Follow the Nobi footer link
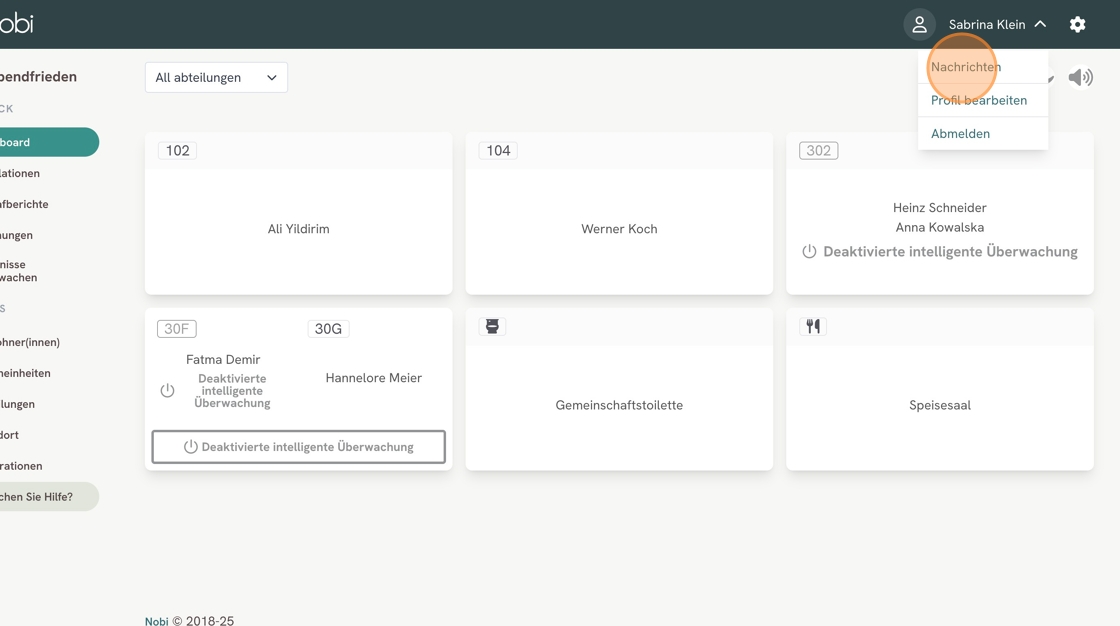Image resolution: width=1120 pixels, height=626 pixels. click(x=156, y=621)
